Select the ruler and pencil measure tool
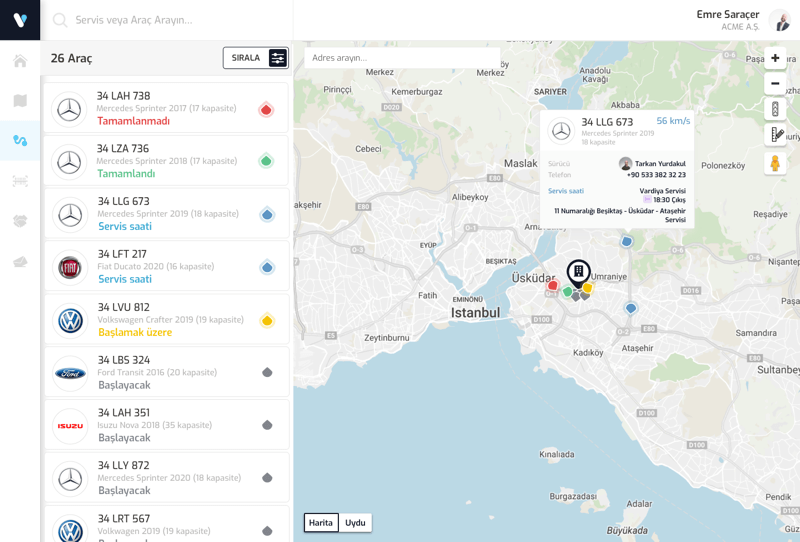The image size is (800, 542). [x=775, y=135]
